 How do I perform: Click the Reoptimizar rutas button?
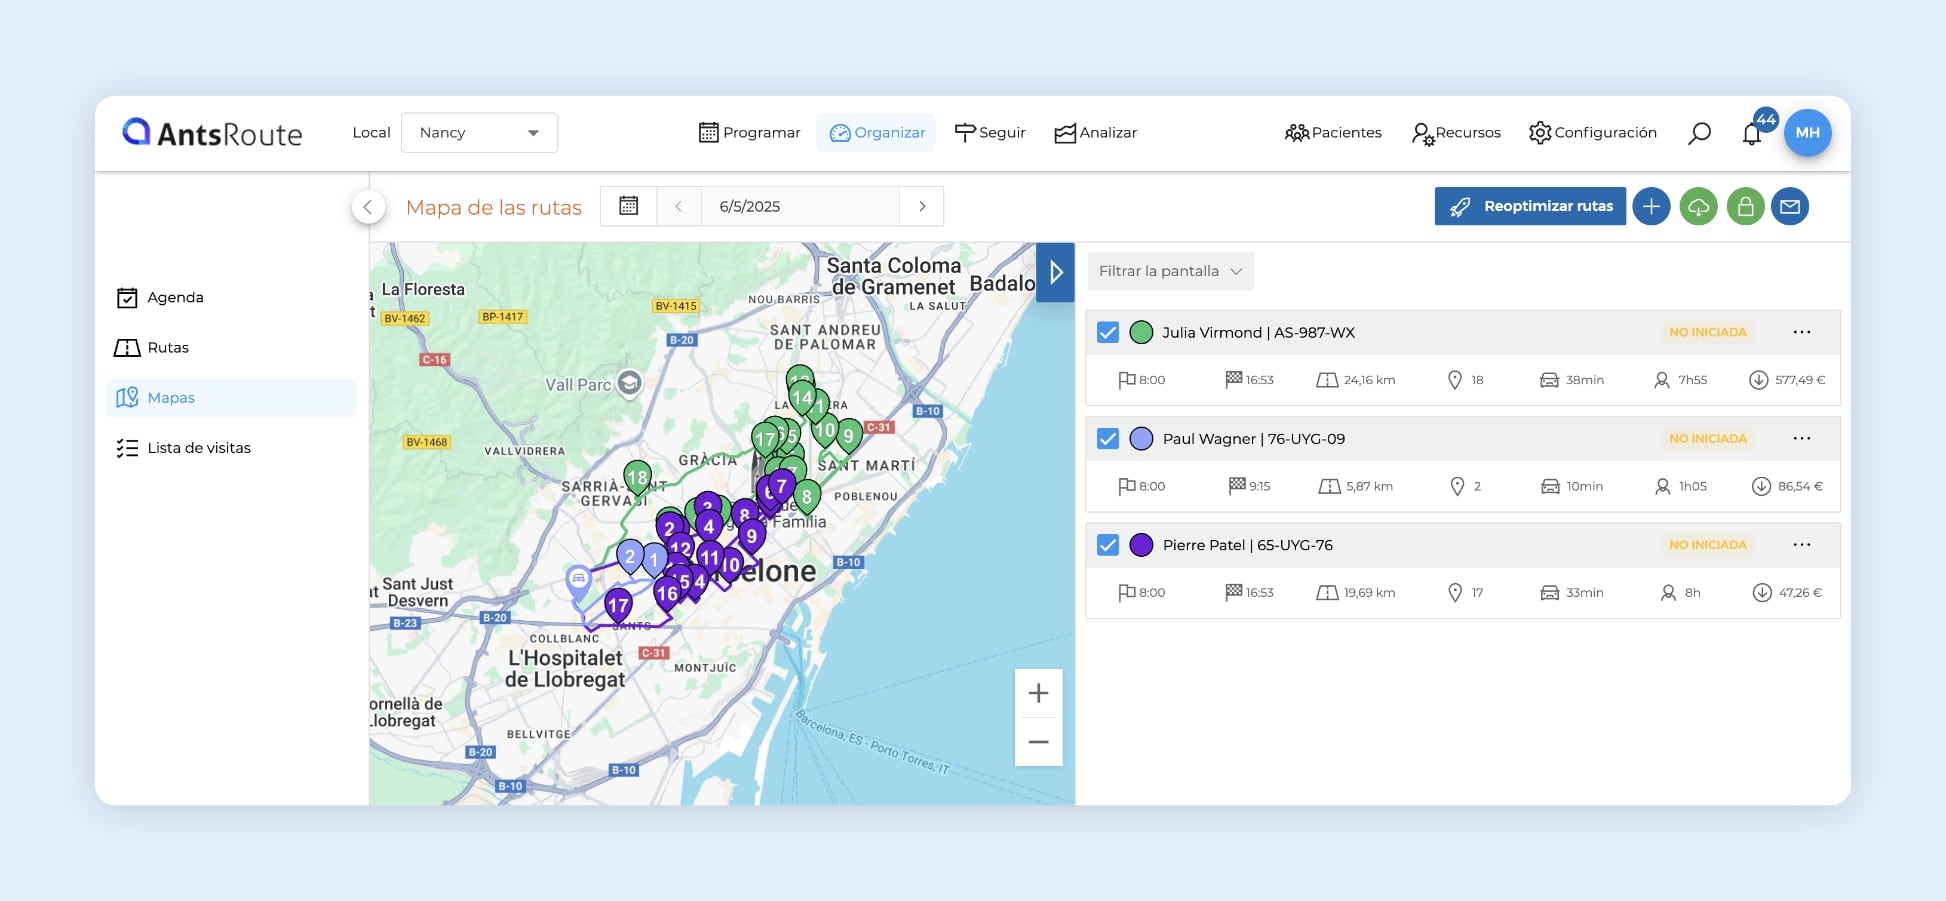1530,206
